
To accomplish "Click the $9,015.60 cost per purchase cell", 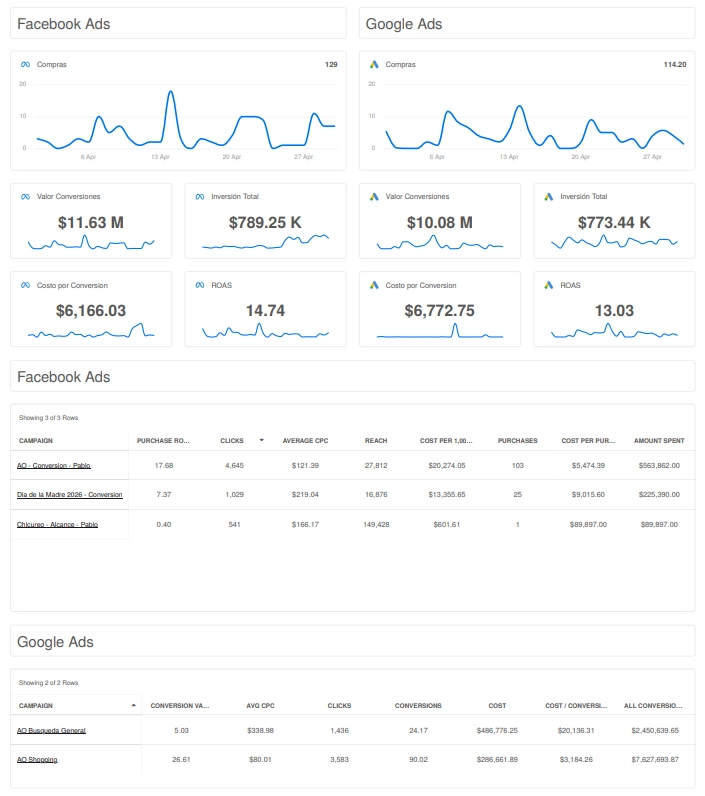I will [x=588, y=494].
